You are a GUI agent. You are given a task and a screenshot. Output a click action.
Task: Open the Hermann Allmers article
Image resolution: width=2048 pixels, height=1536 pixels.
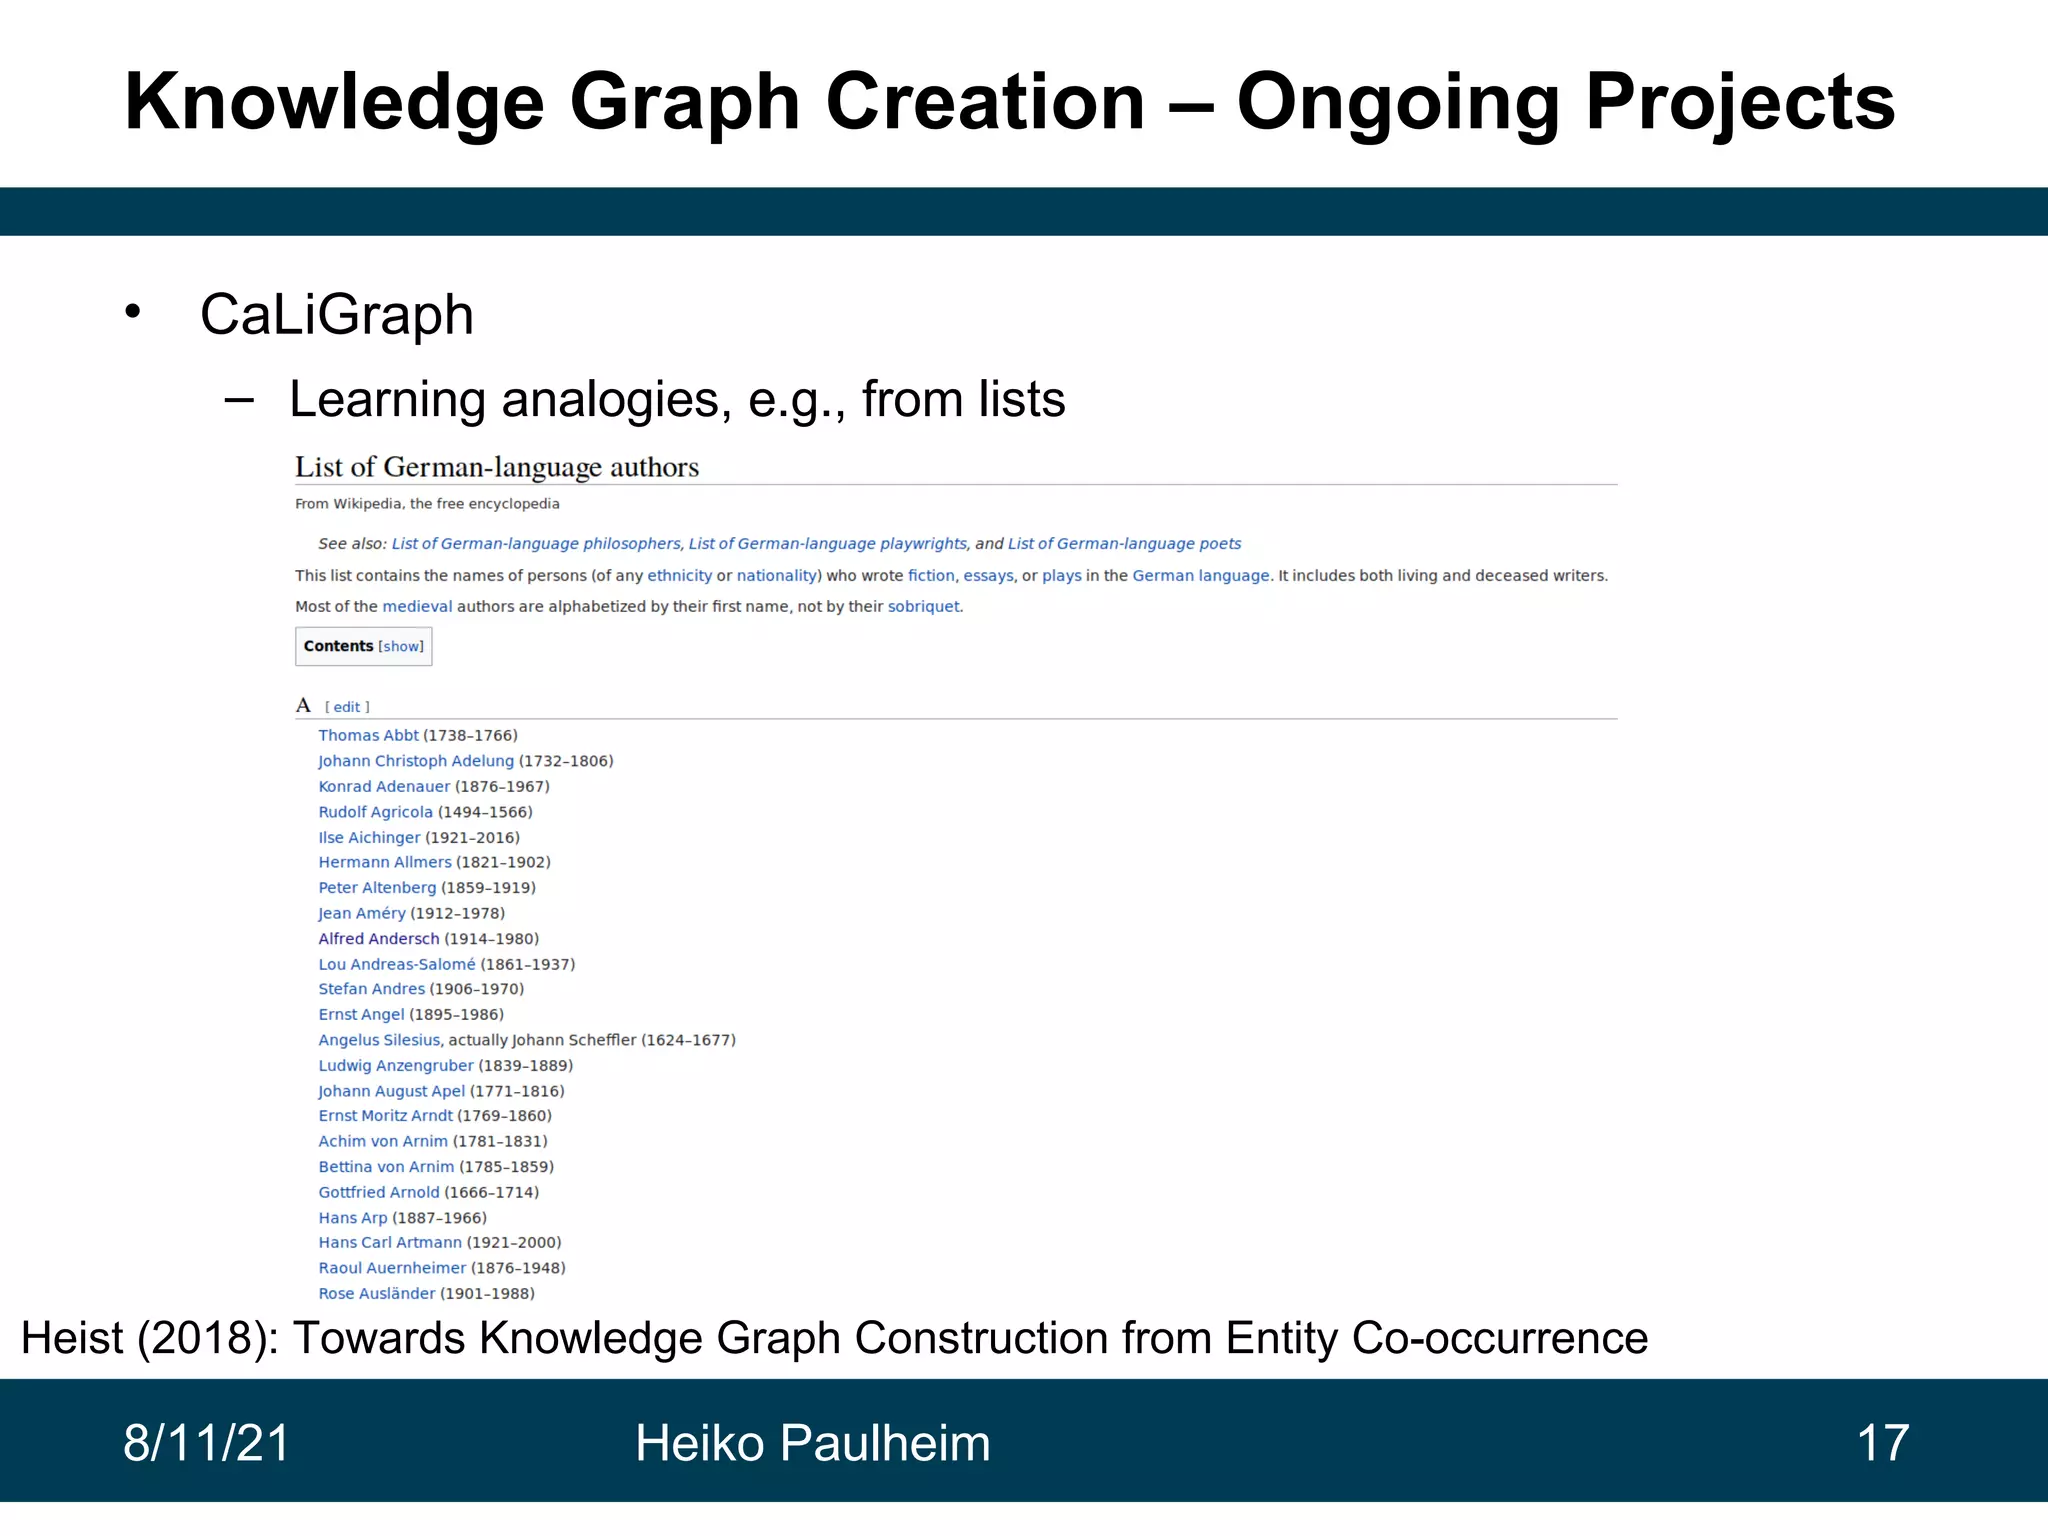pyautogui.click(x=385, y=862)
